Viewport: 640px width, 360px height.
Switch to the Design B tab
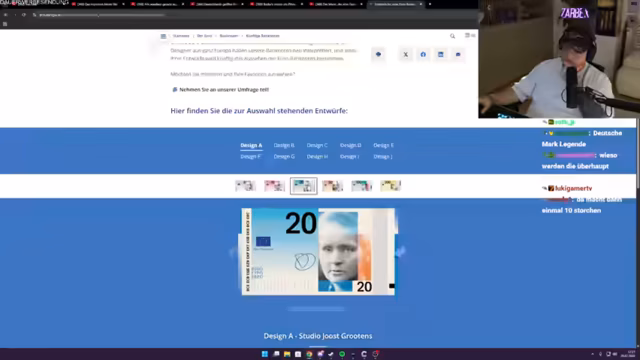284,145
